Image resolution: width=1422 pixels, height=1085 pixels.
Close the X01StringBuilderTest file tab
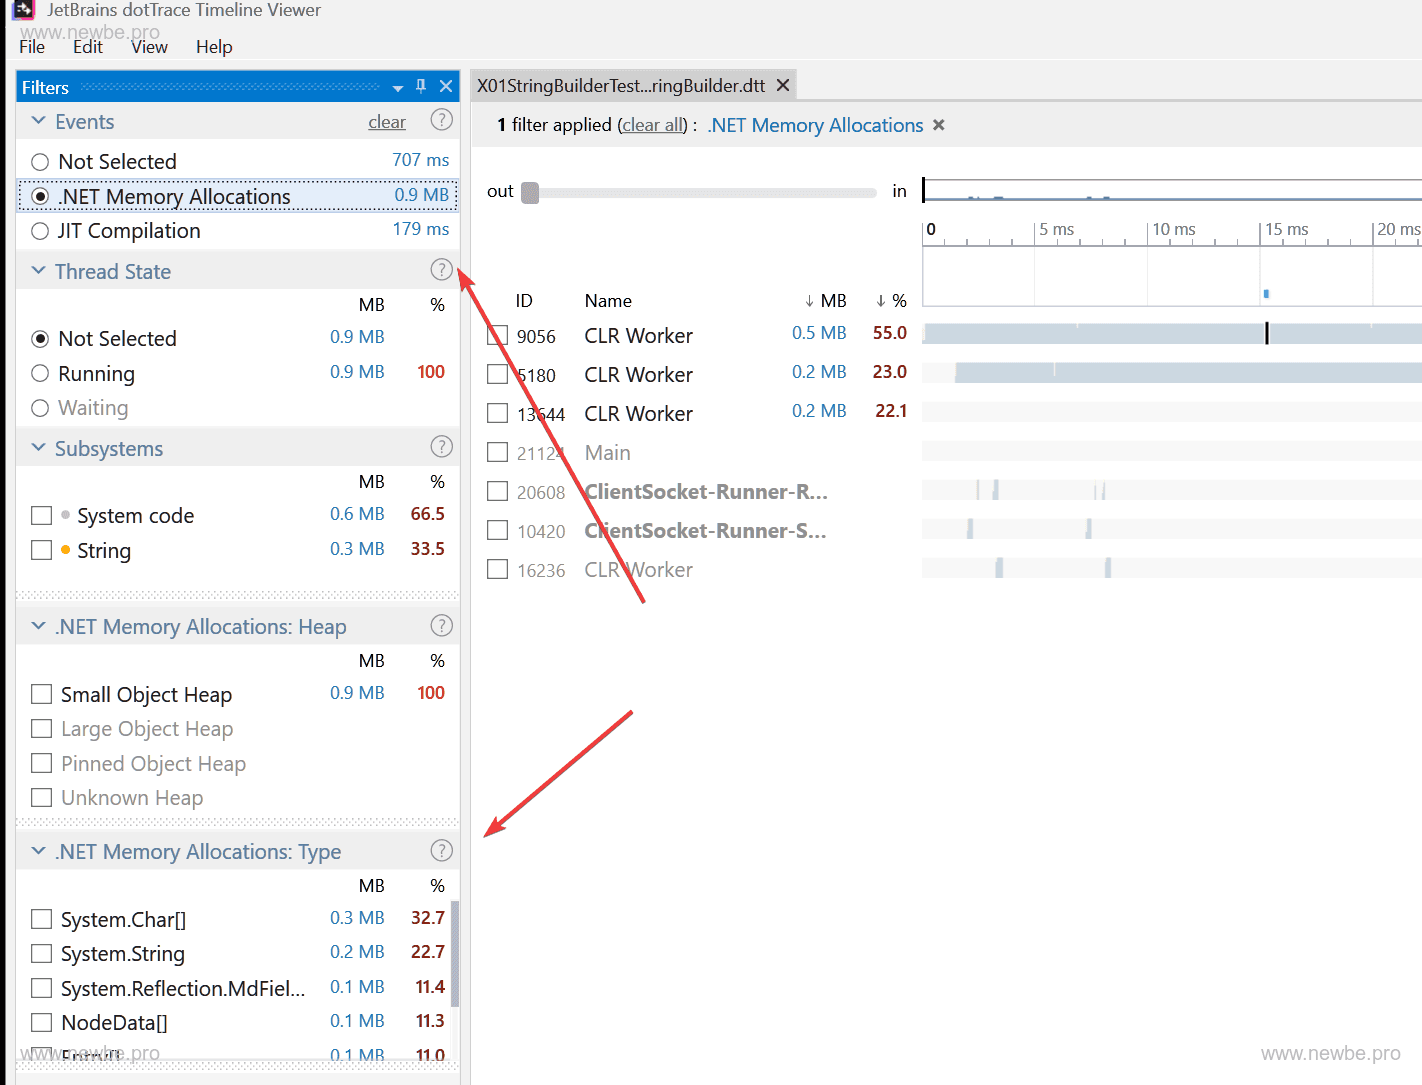coord(783,85)
